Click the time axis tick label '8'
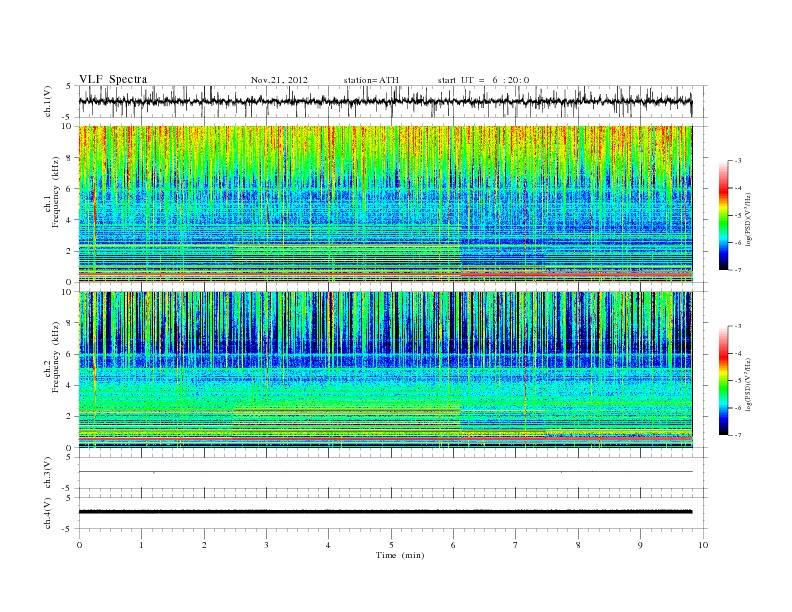 pyautogui.click(x=578, y=545)
